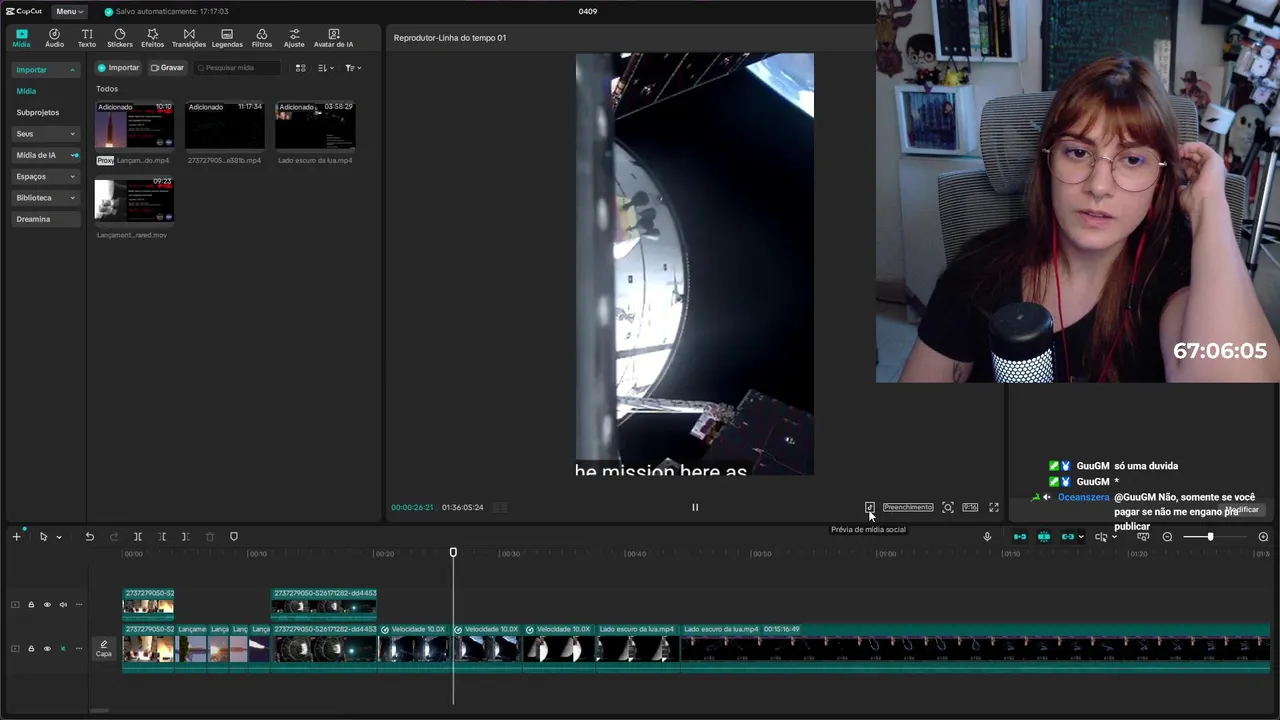This screenshot has height=720, width=1280.
Task: Redo the last edit
Action: (x=113, y=537)
